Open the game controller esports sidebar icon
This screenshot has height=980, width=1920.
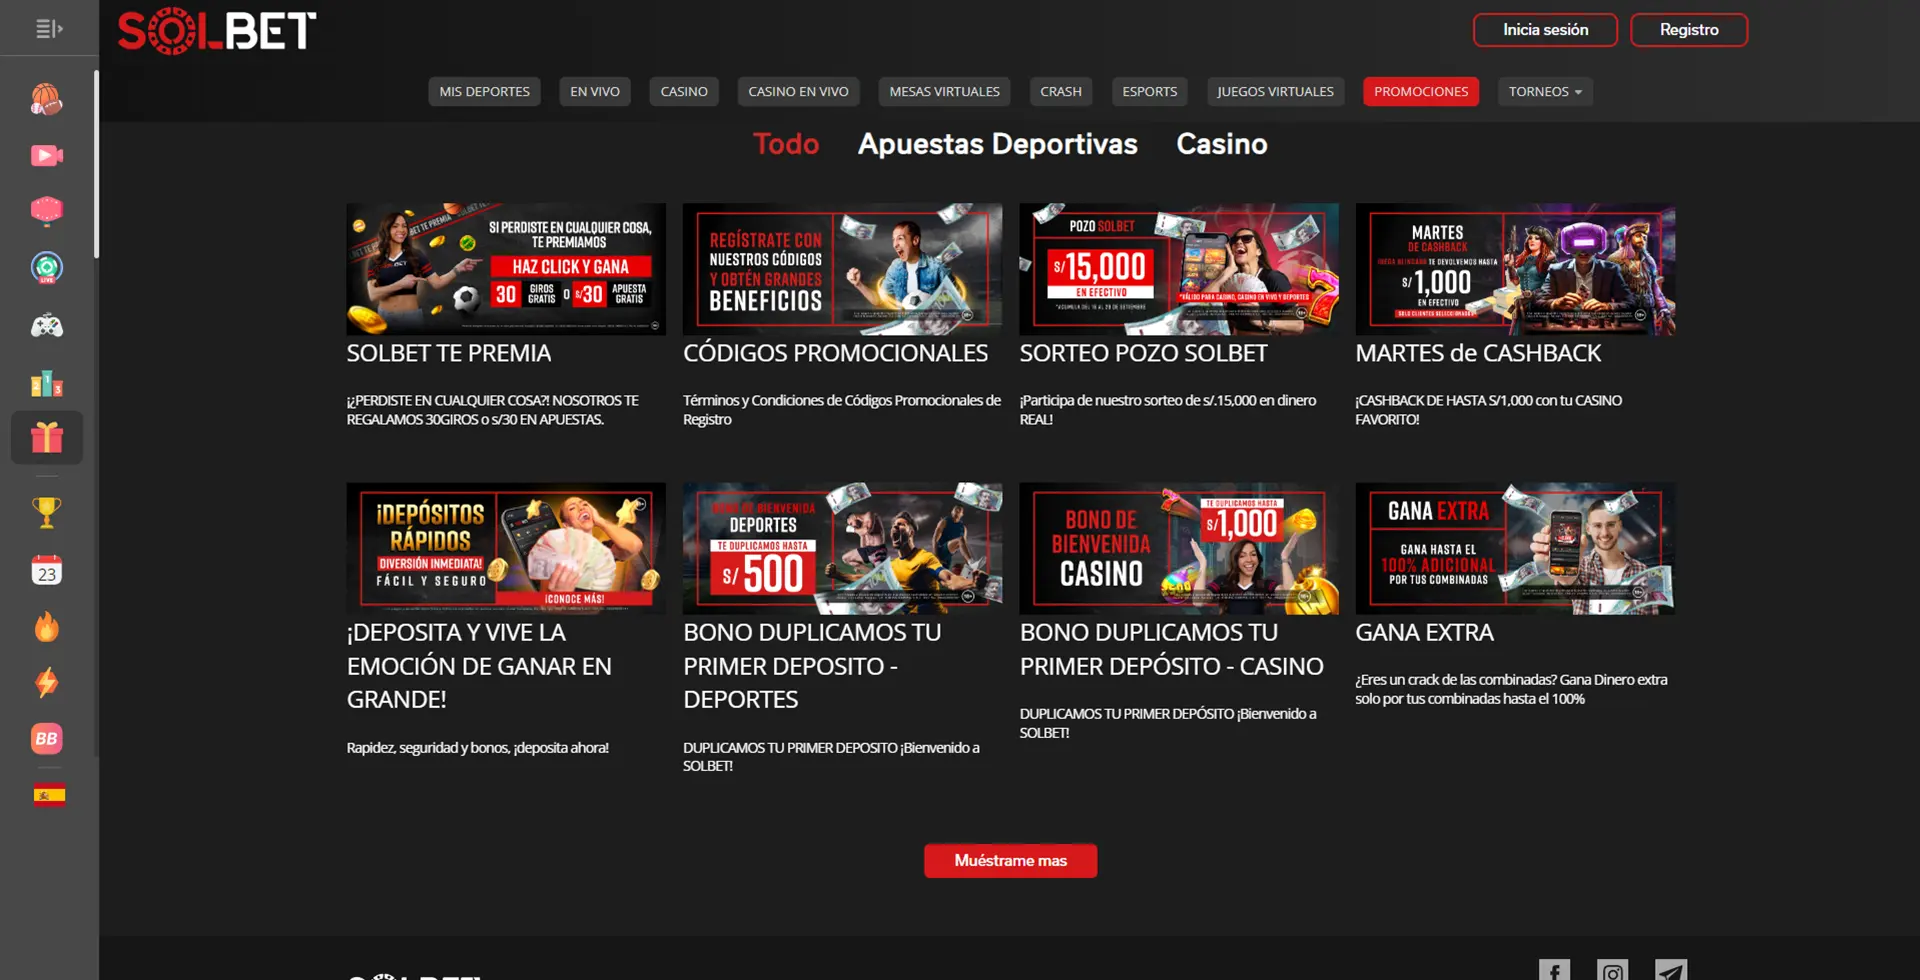[47, 326]
